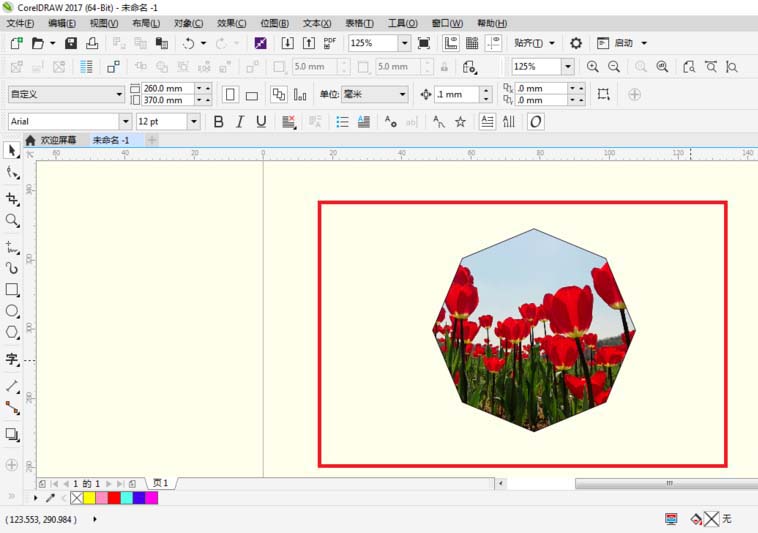This screenshot has height=533, width=758.
Task: Select the Connector tool
Action: (x=12, y=408)
